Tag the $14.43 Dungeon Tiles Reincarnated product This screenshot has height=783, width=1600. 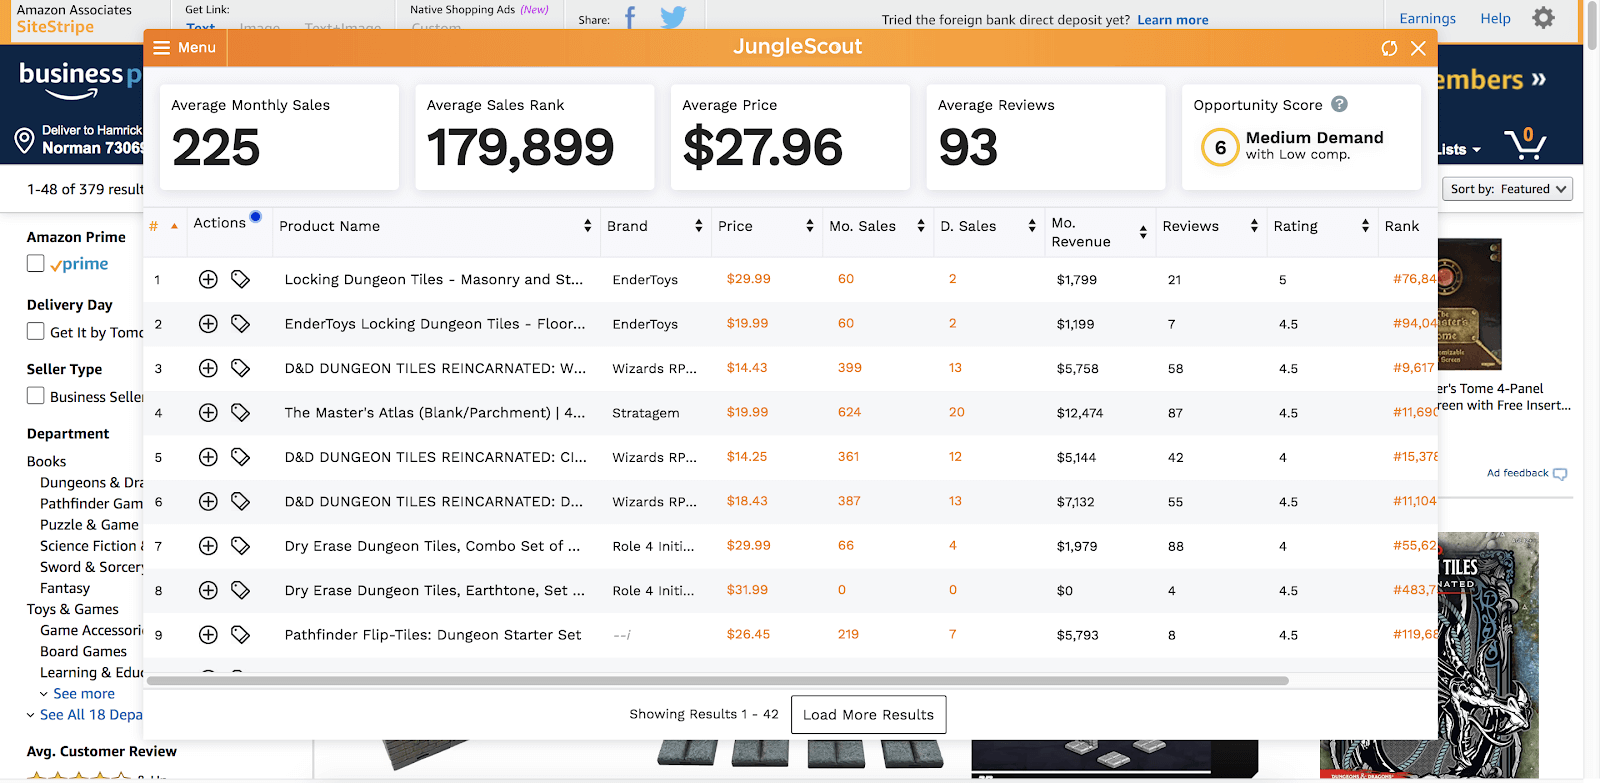click(240, 368)
